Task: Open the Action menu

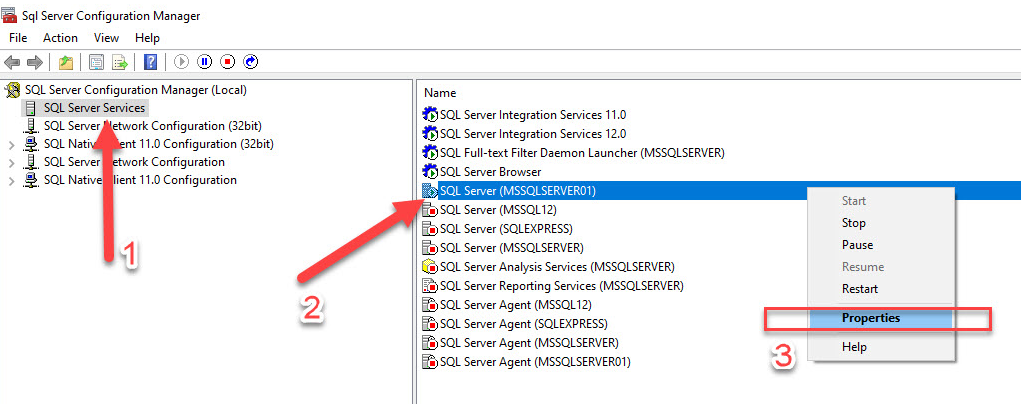Action: pyautogui.click(x=61, y=38)
